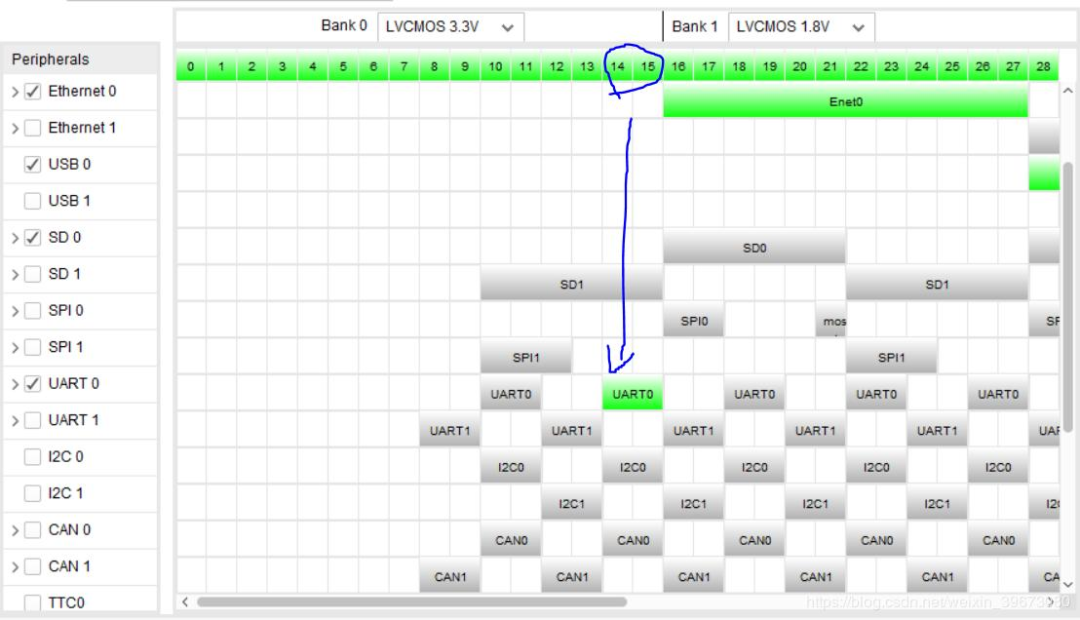The width and height of the screenshot is (1080, 620).
Task: Disable the UART 0 checkbox
Action: click(x=32, y=384)
